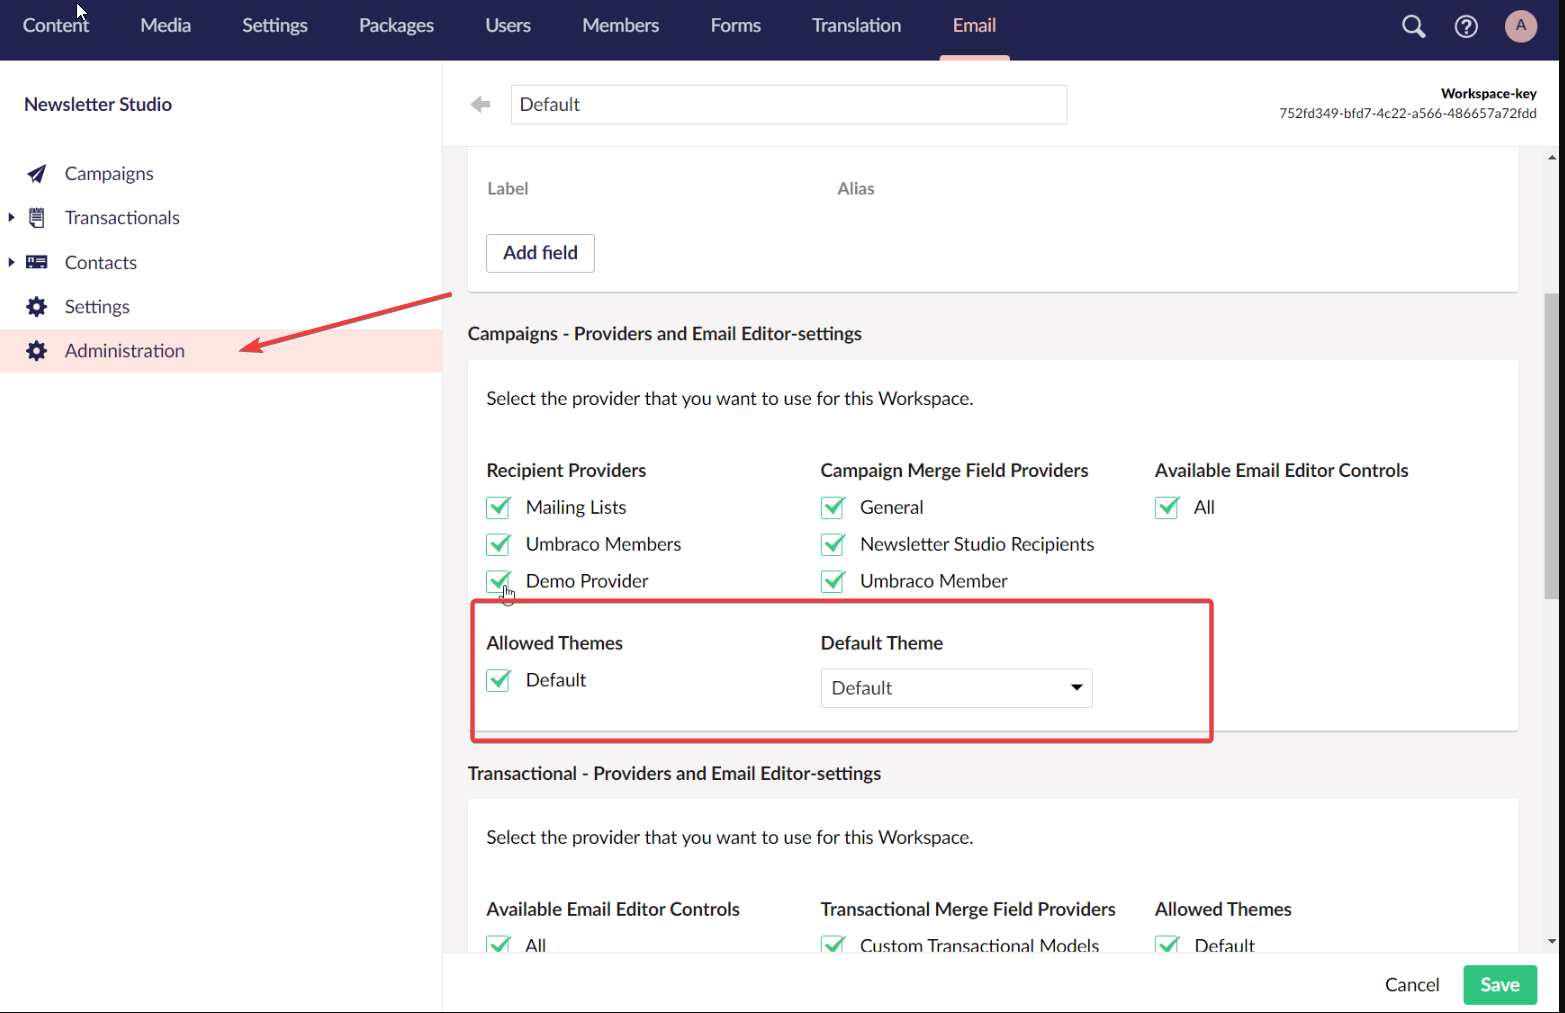The image size is (1565, 1013).
Task: Click the scrollbar down arrow
Action: (1552, 941)
